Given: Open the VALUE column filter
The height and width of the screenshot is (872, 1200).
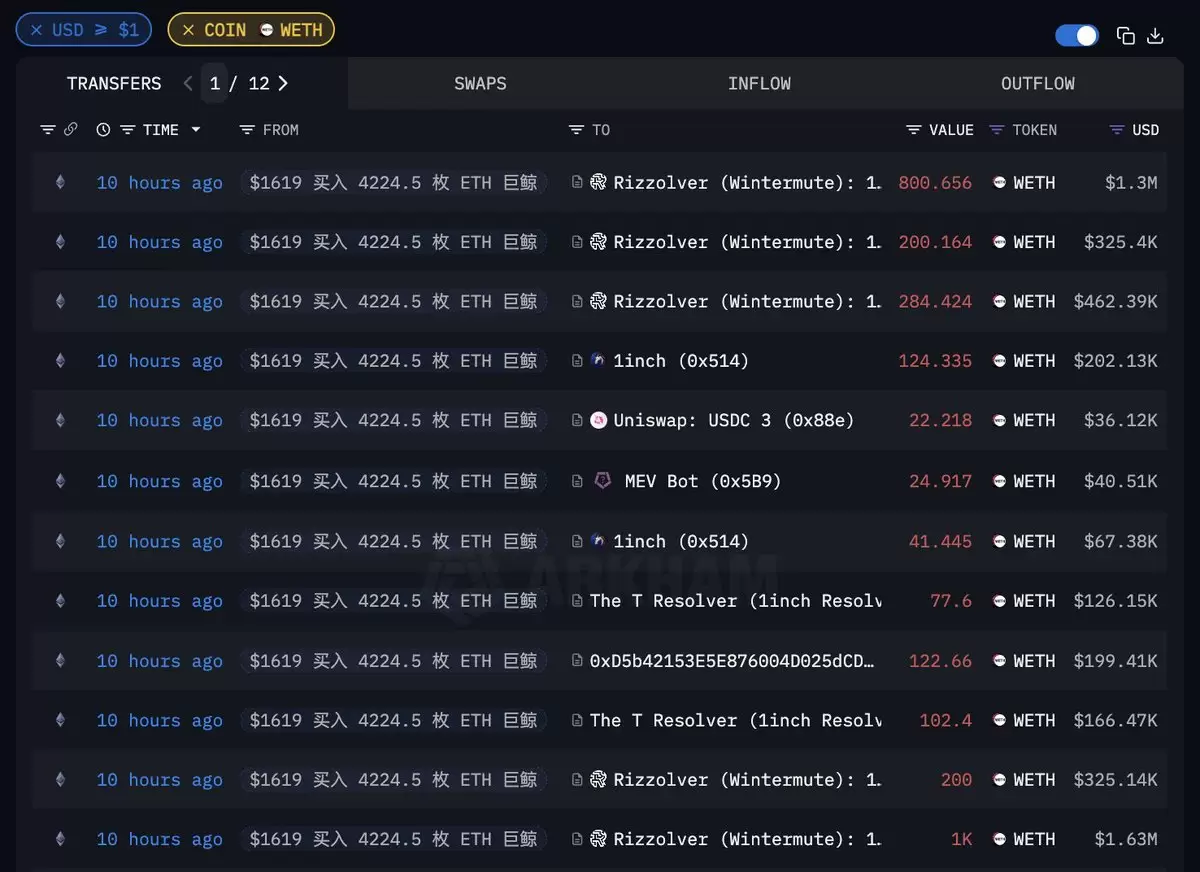Looking at the screenshot, I should [x=914, y=130].
